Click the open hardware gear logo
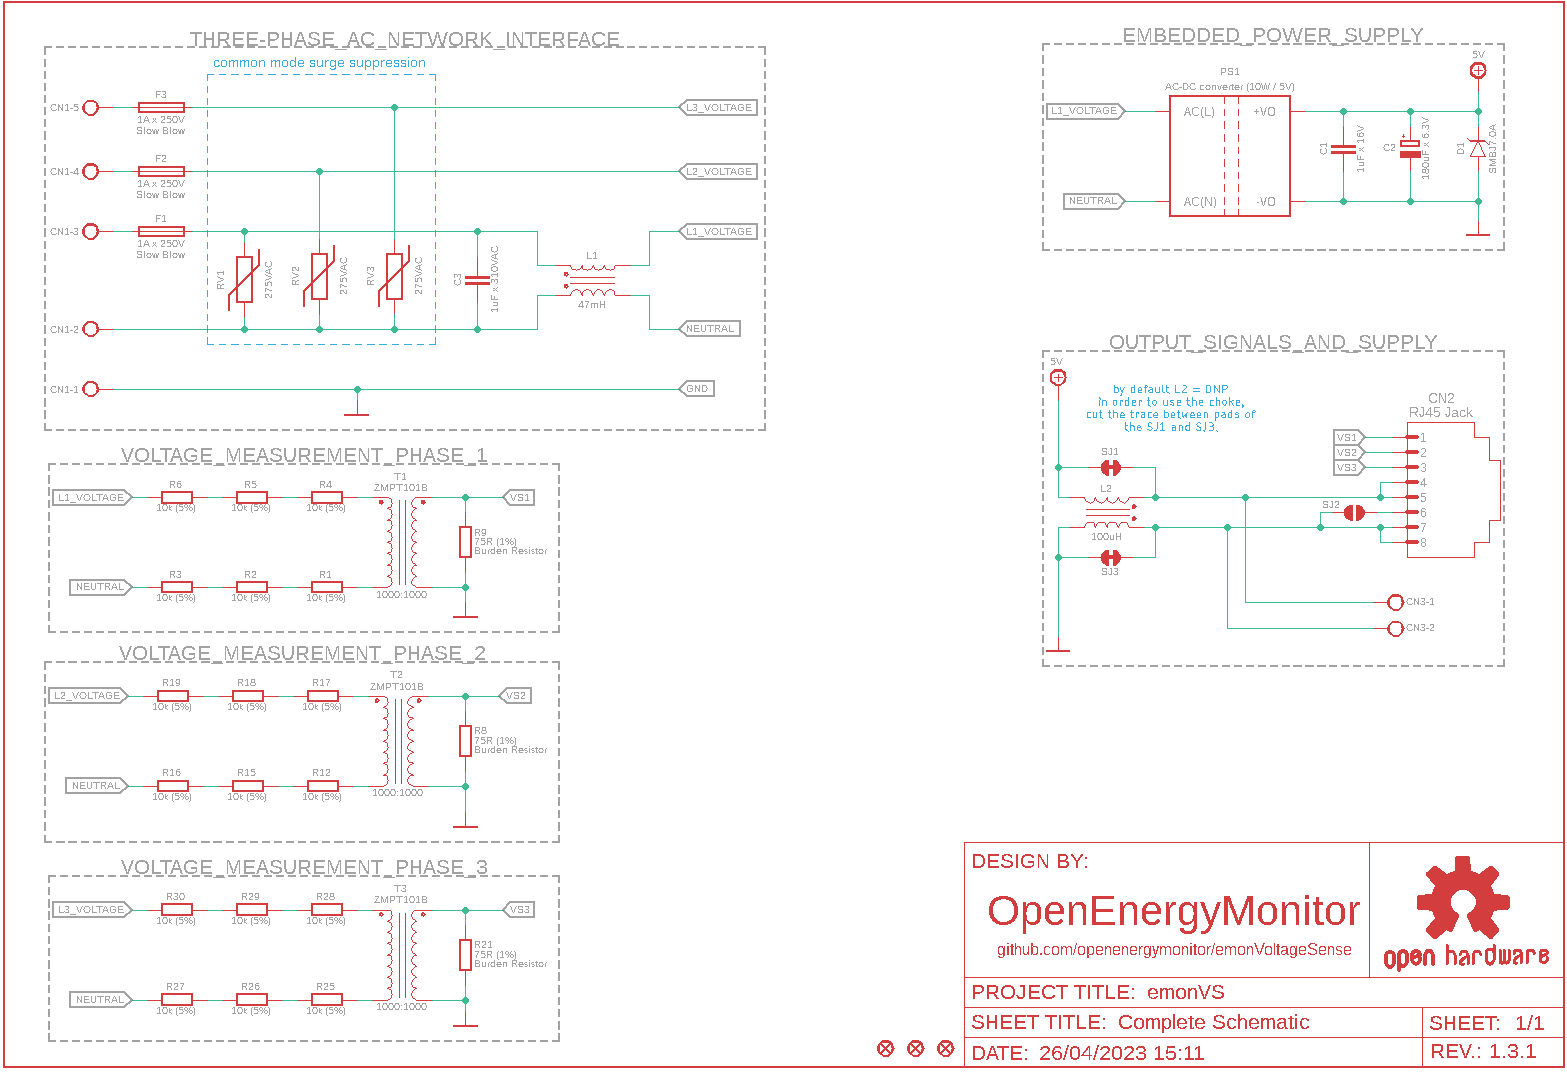The height and width of the screenshot is (1072, 1567). (1462, 896)
